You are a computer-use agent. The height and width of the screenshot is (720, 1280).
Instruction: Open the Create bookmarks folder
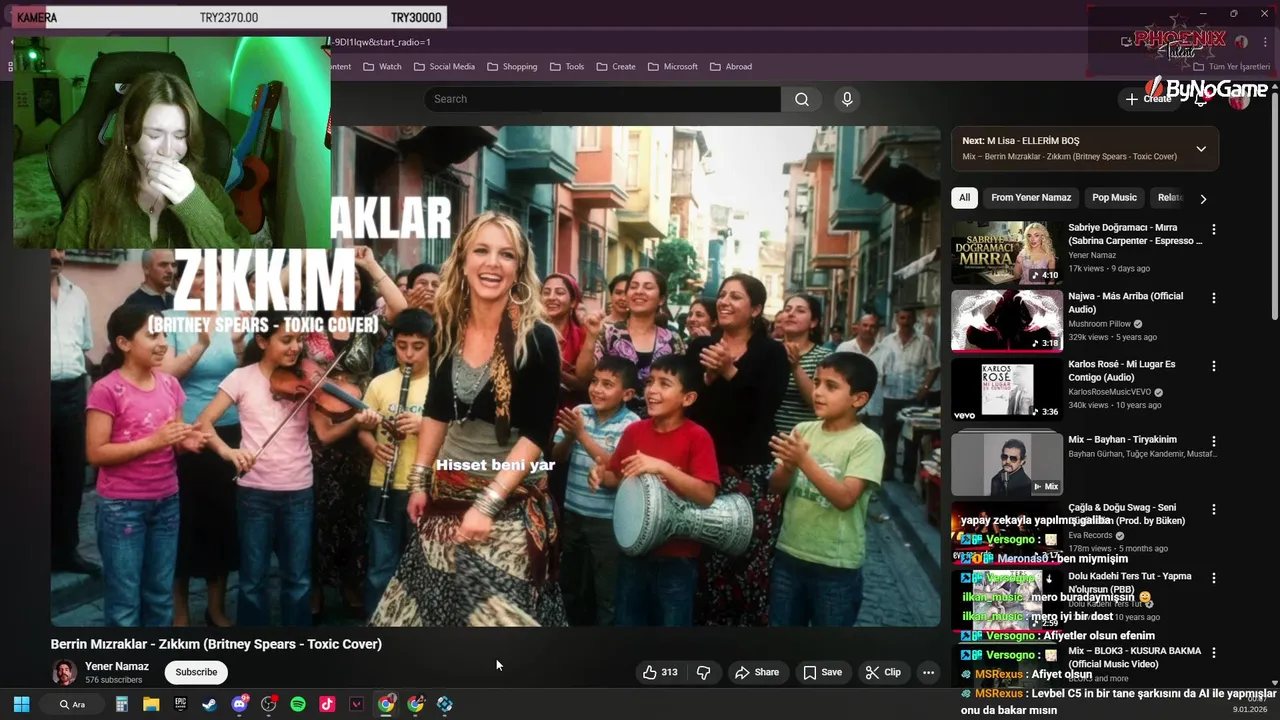(x=616, y=67)
